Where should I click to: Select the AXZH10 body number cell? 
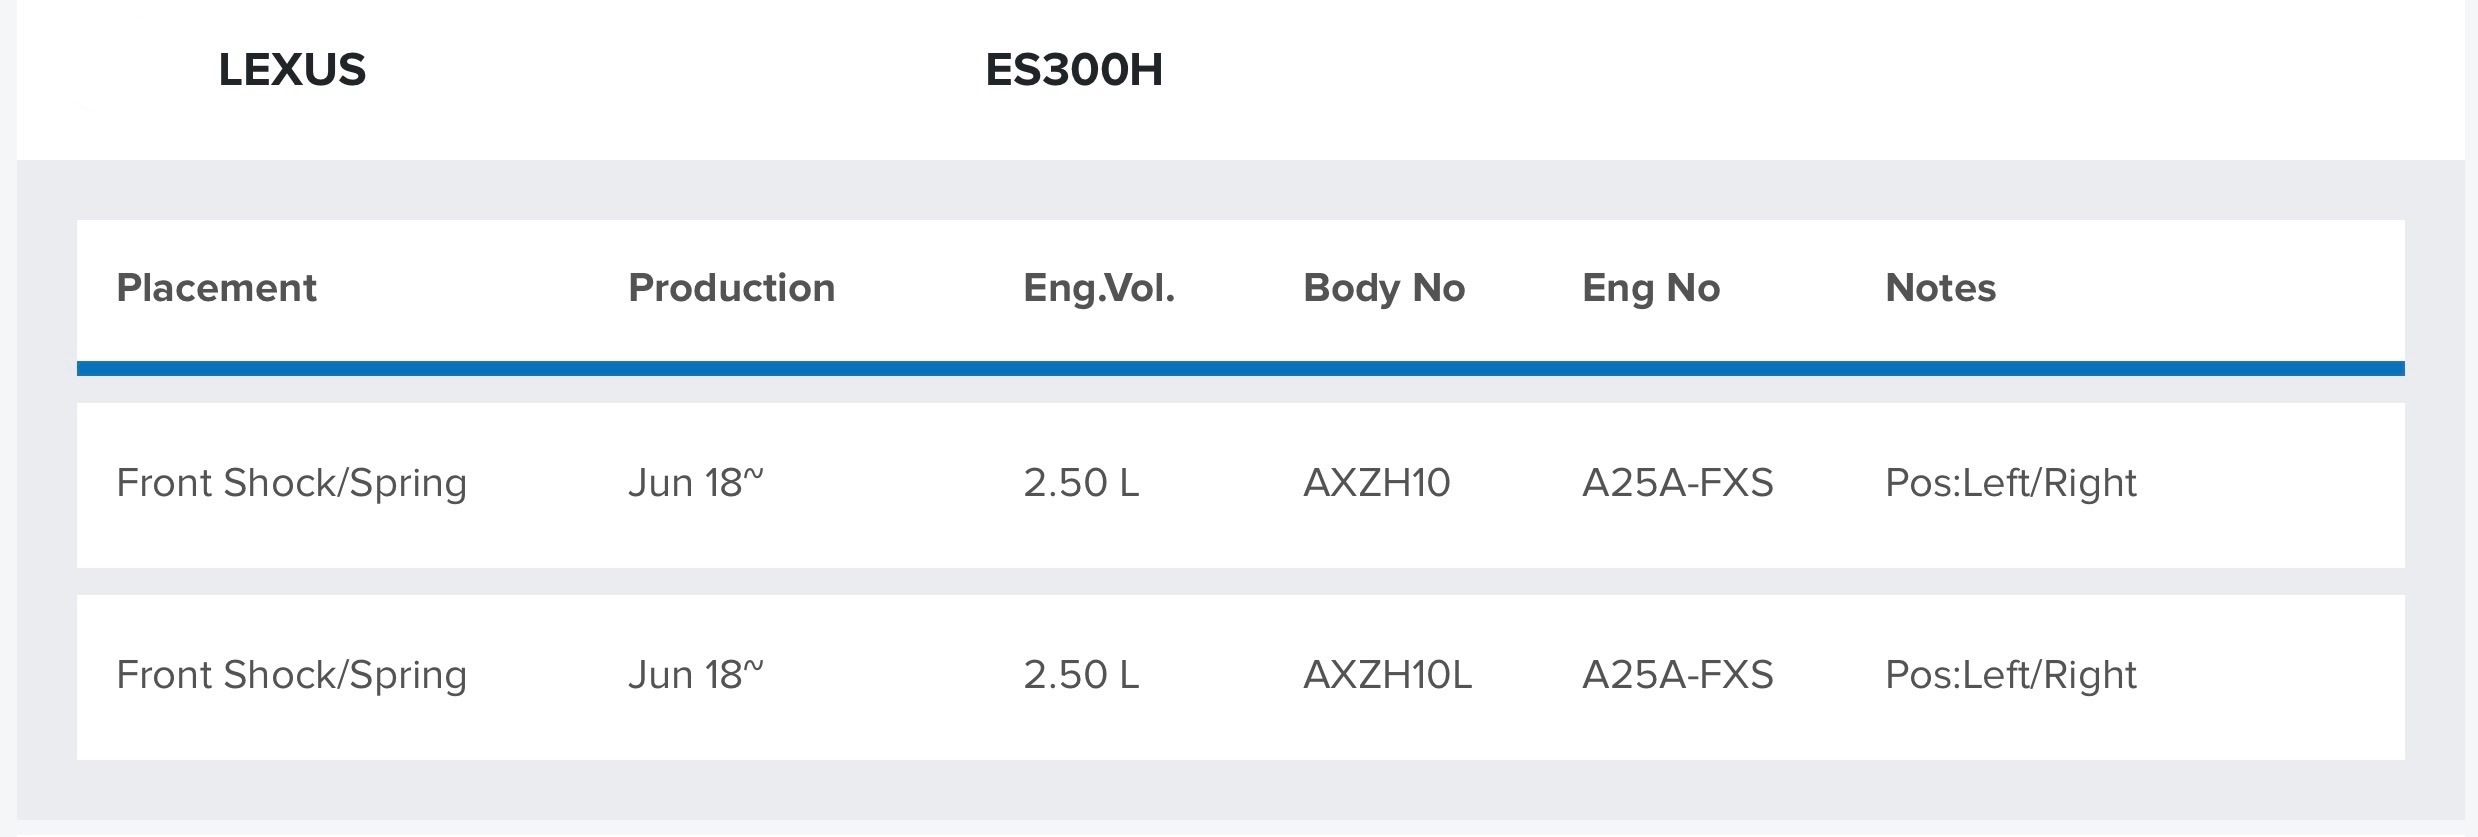1376,483
